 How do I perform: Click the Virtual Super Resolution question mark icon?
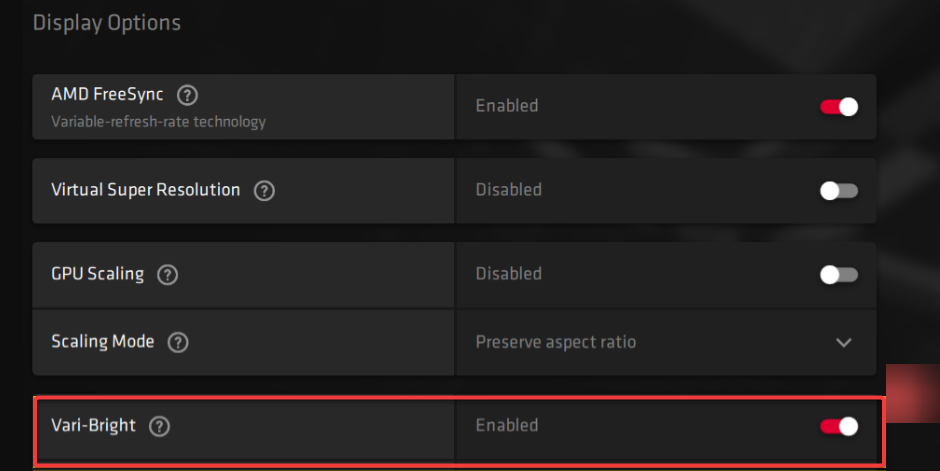264,191
